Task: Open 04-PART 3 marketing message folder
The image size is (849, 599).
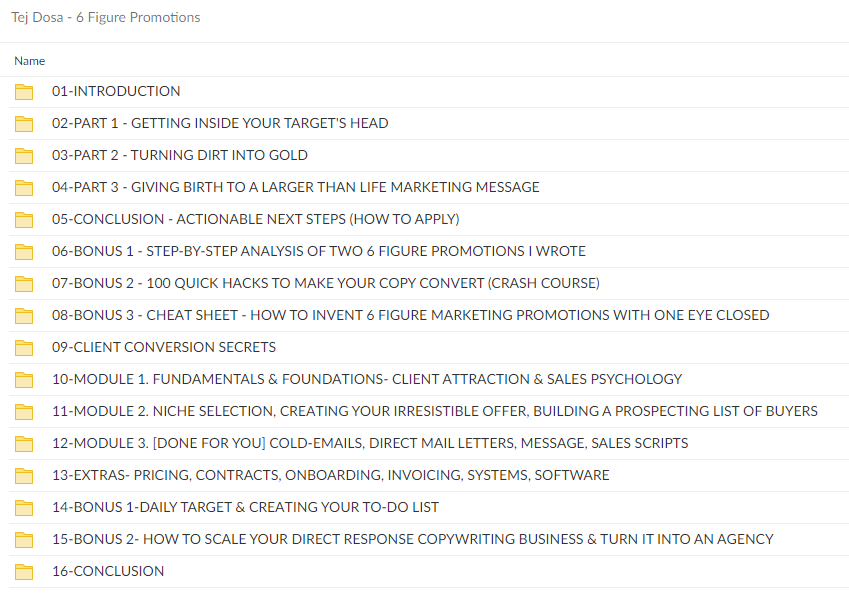Action: (x=296, y=187)
